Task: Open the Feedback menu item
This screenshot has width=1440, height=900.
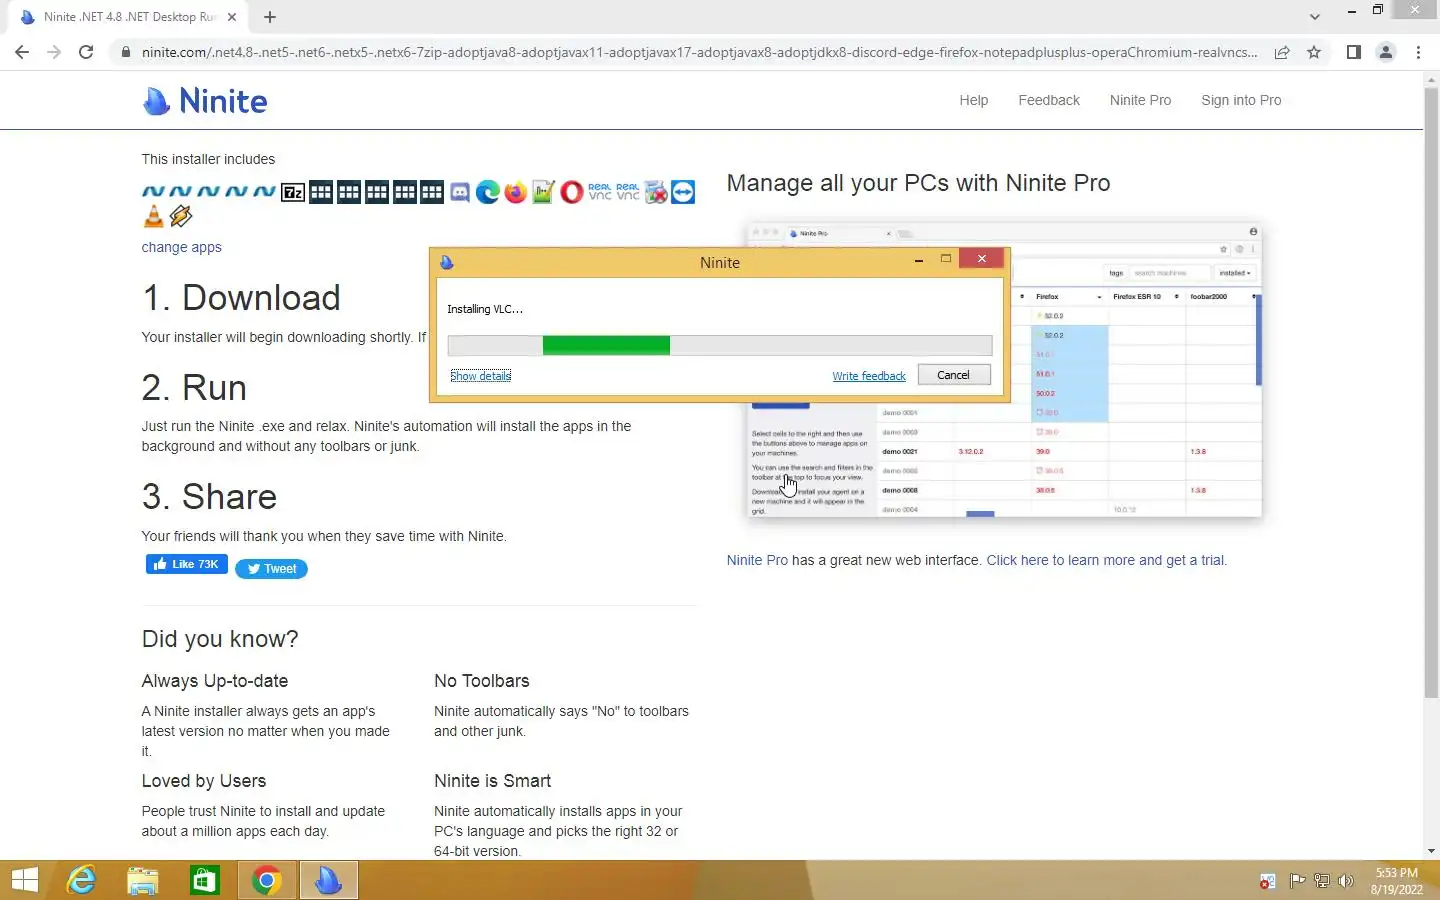Action: tap(1049, 100)
